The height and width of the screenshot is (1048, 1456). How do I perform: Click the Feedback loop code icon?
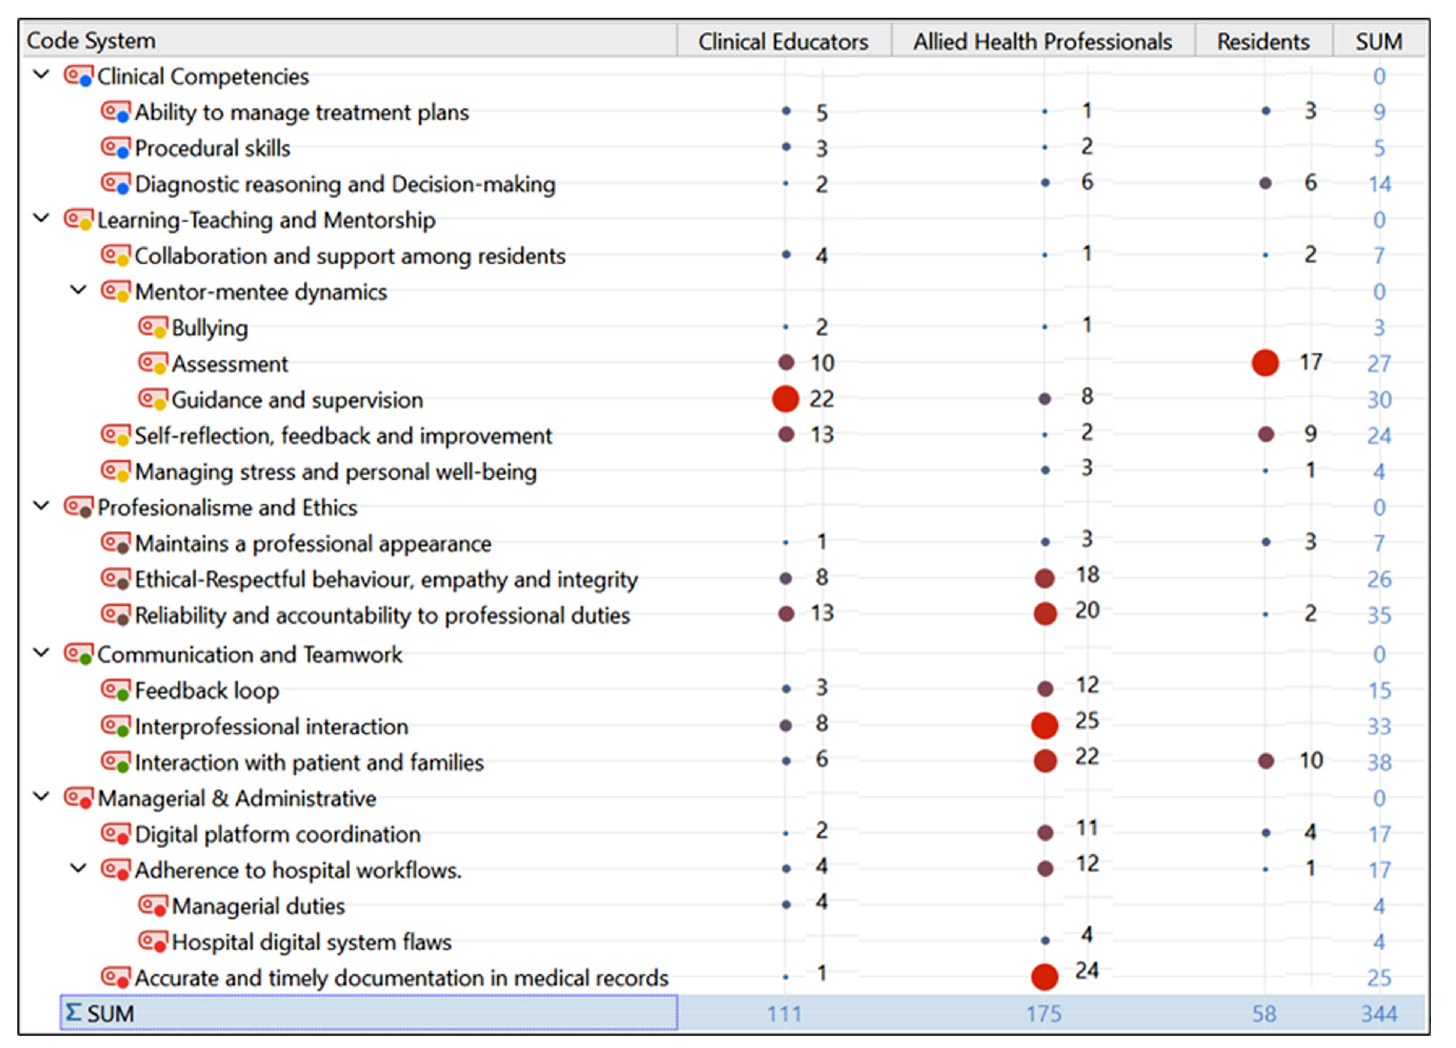(115, 690)
